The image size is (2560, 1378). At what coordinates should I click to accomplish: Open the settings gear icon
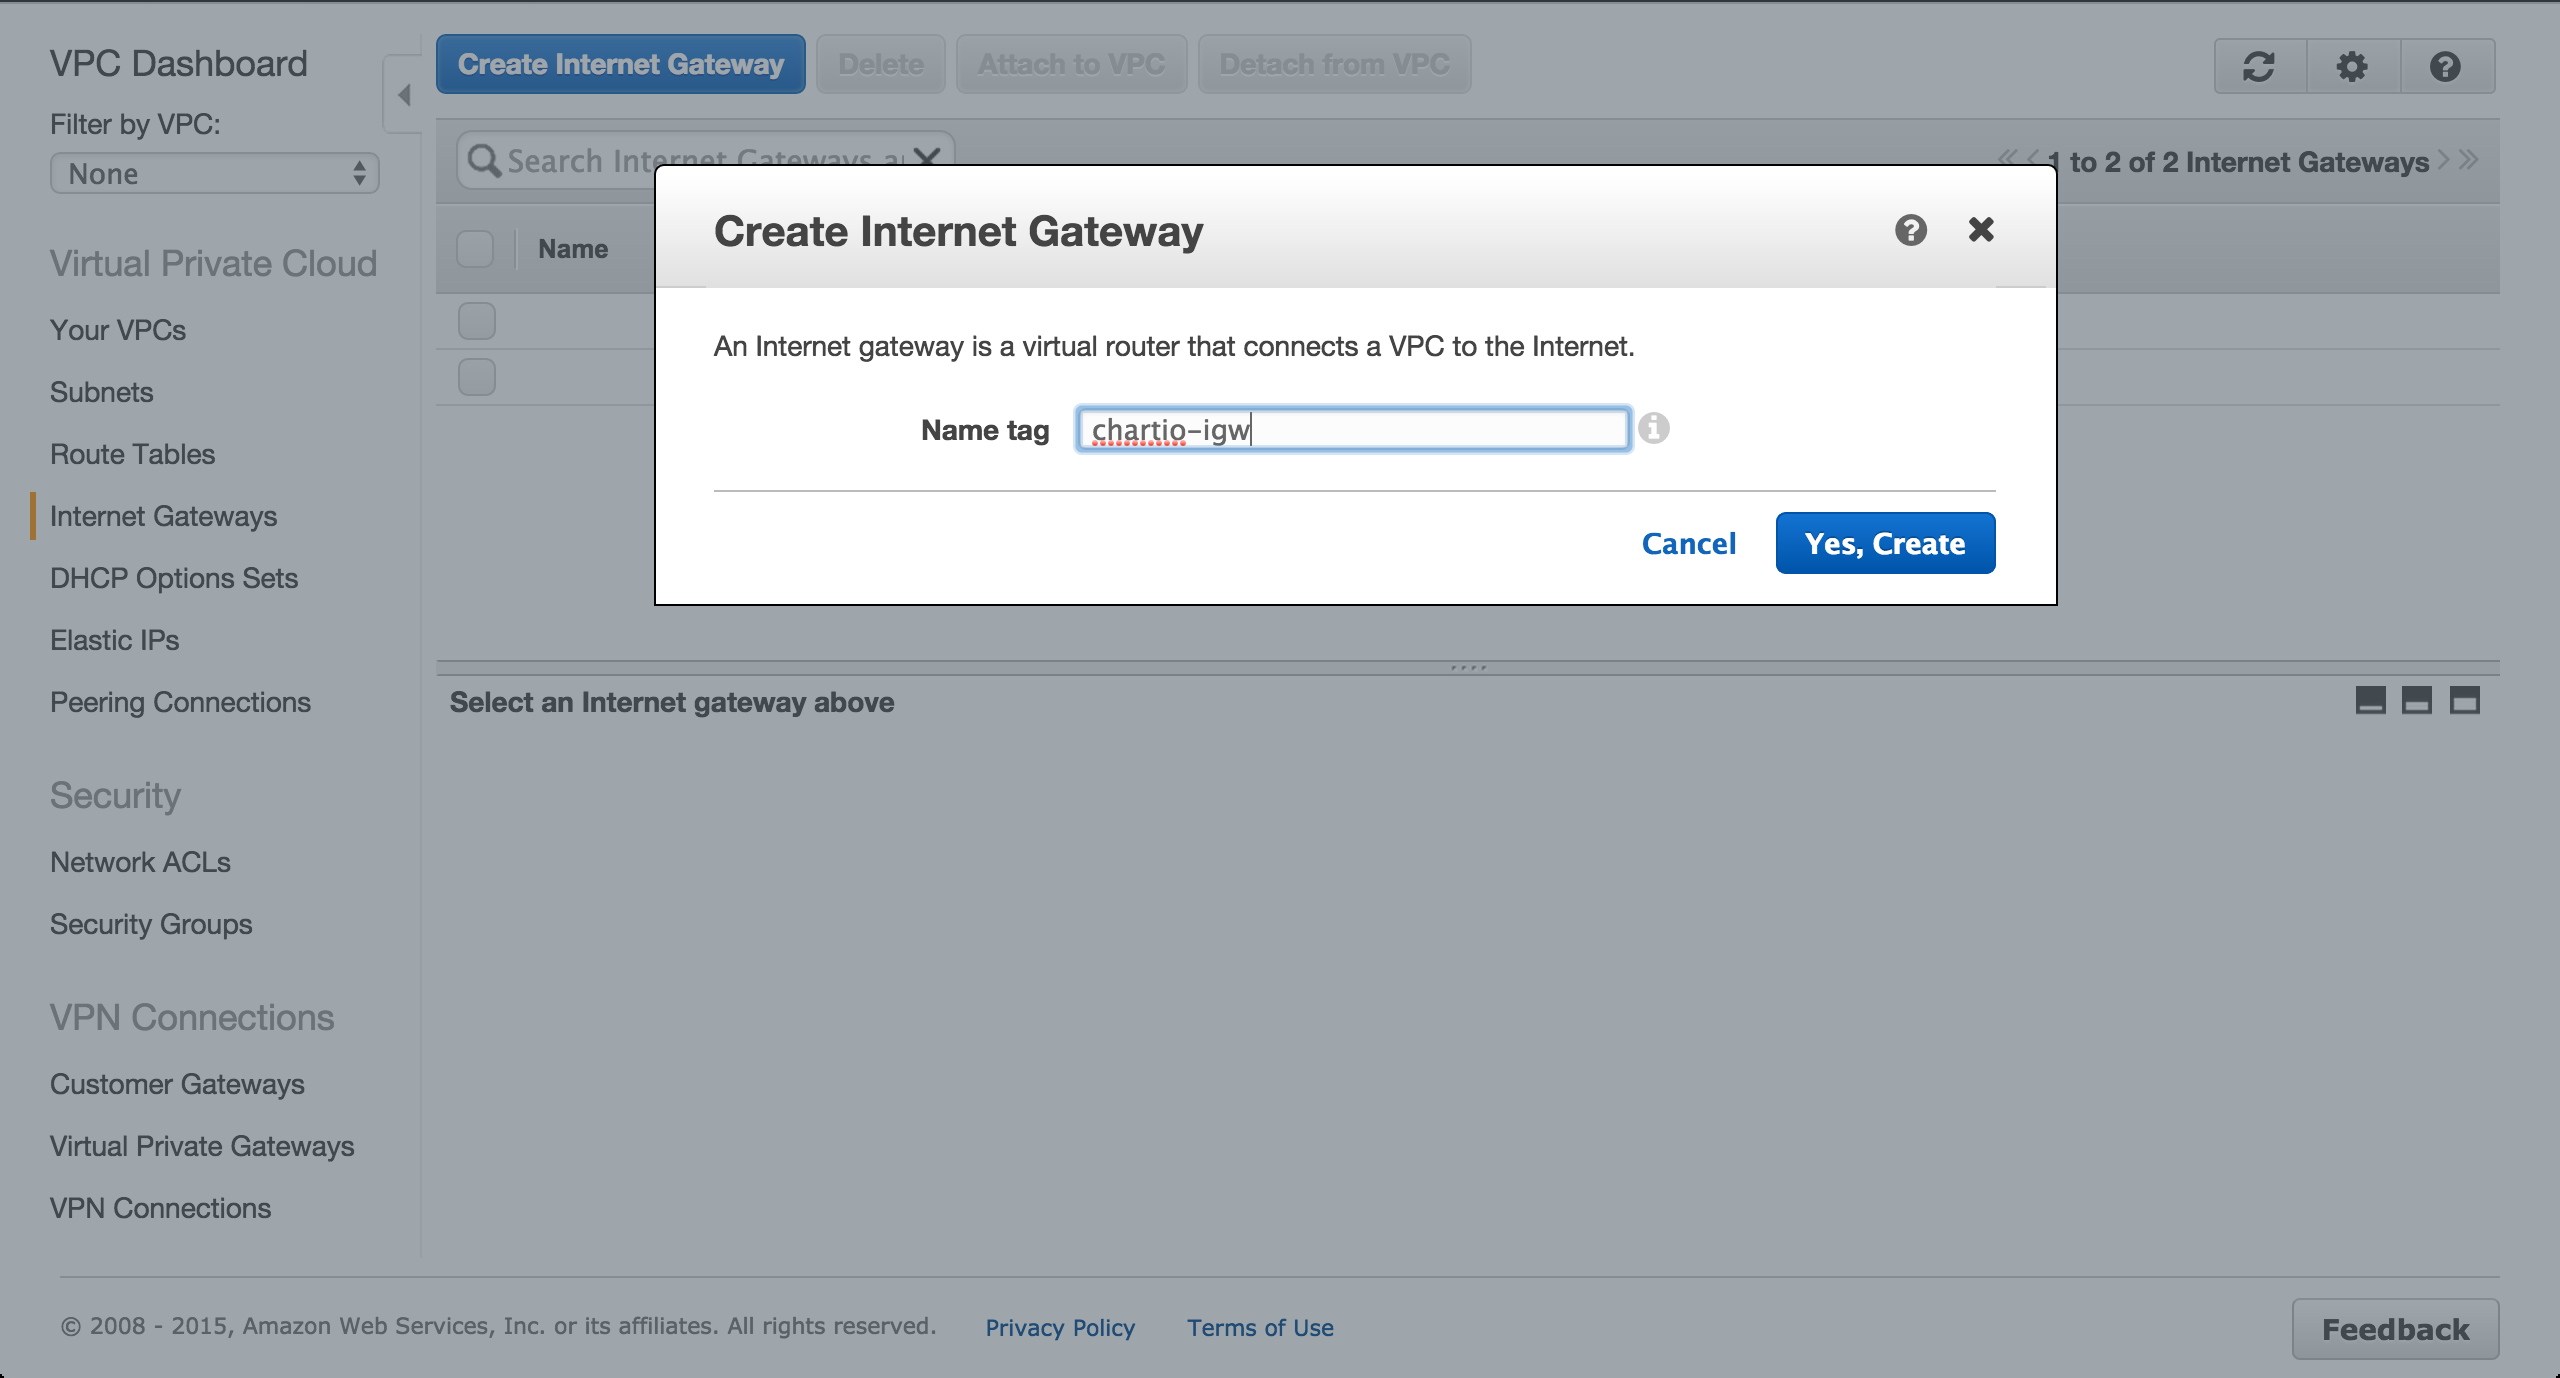pos(2352,67)
